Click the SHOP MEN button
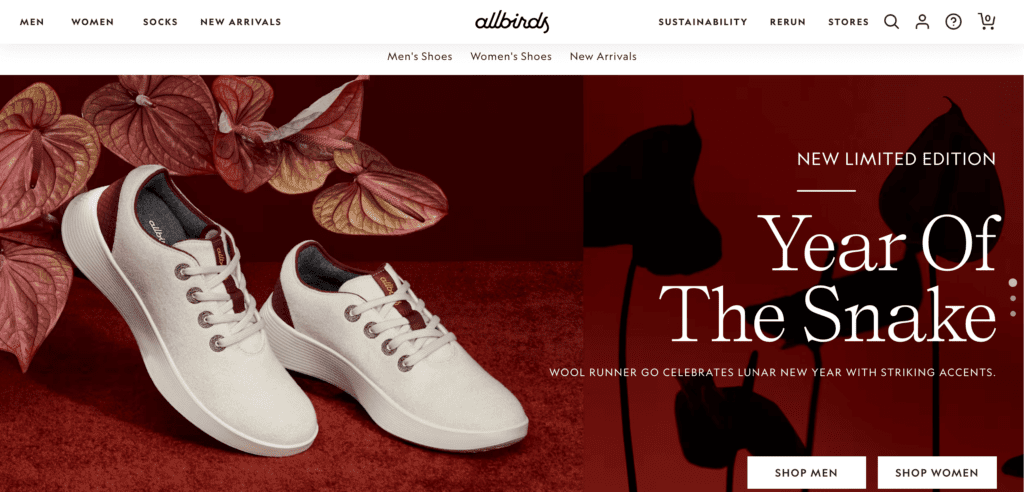Image resolution: width=1024 pixels, height=492 pixels. 807,472
